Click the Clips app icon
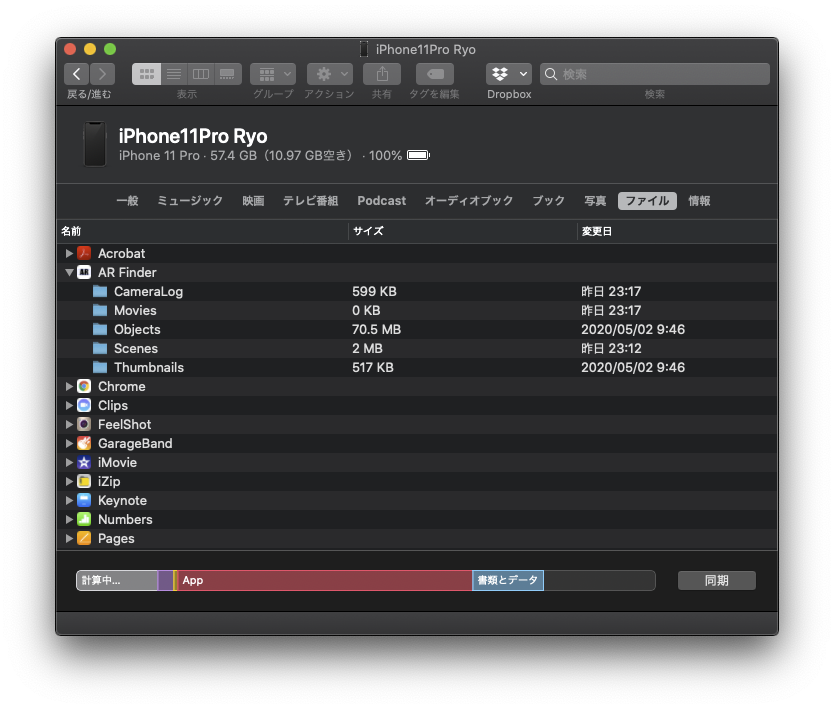Viewport: 834px width, 709px height. point(84,405)
